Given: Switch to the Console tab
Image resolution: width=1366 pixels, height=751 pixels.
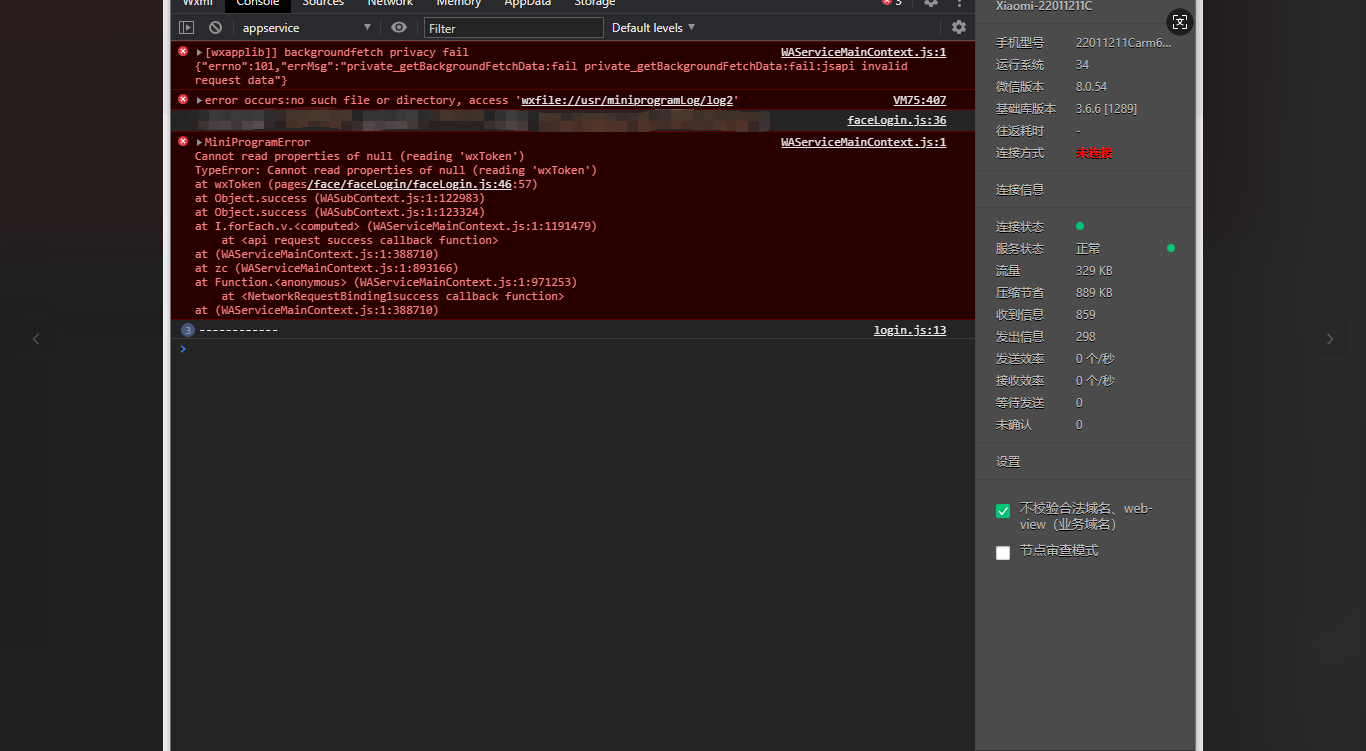Looking at the screenshot, I should (258, 3).
